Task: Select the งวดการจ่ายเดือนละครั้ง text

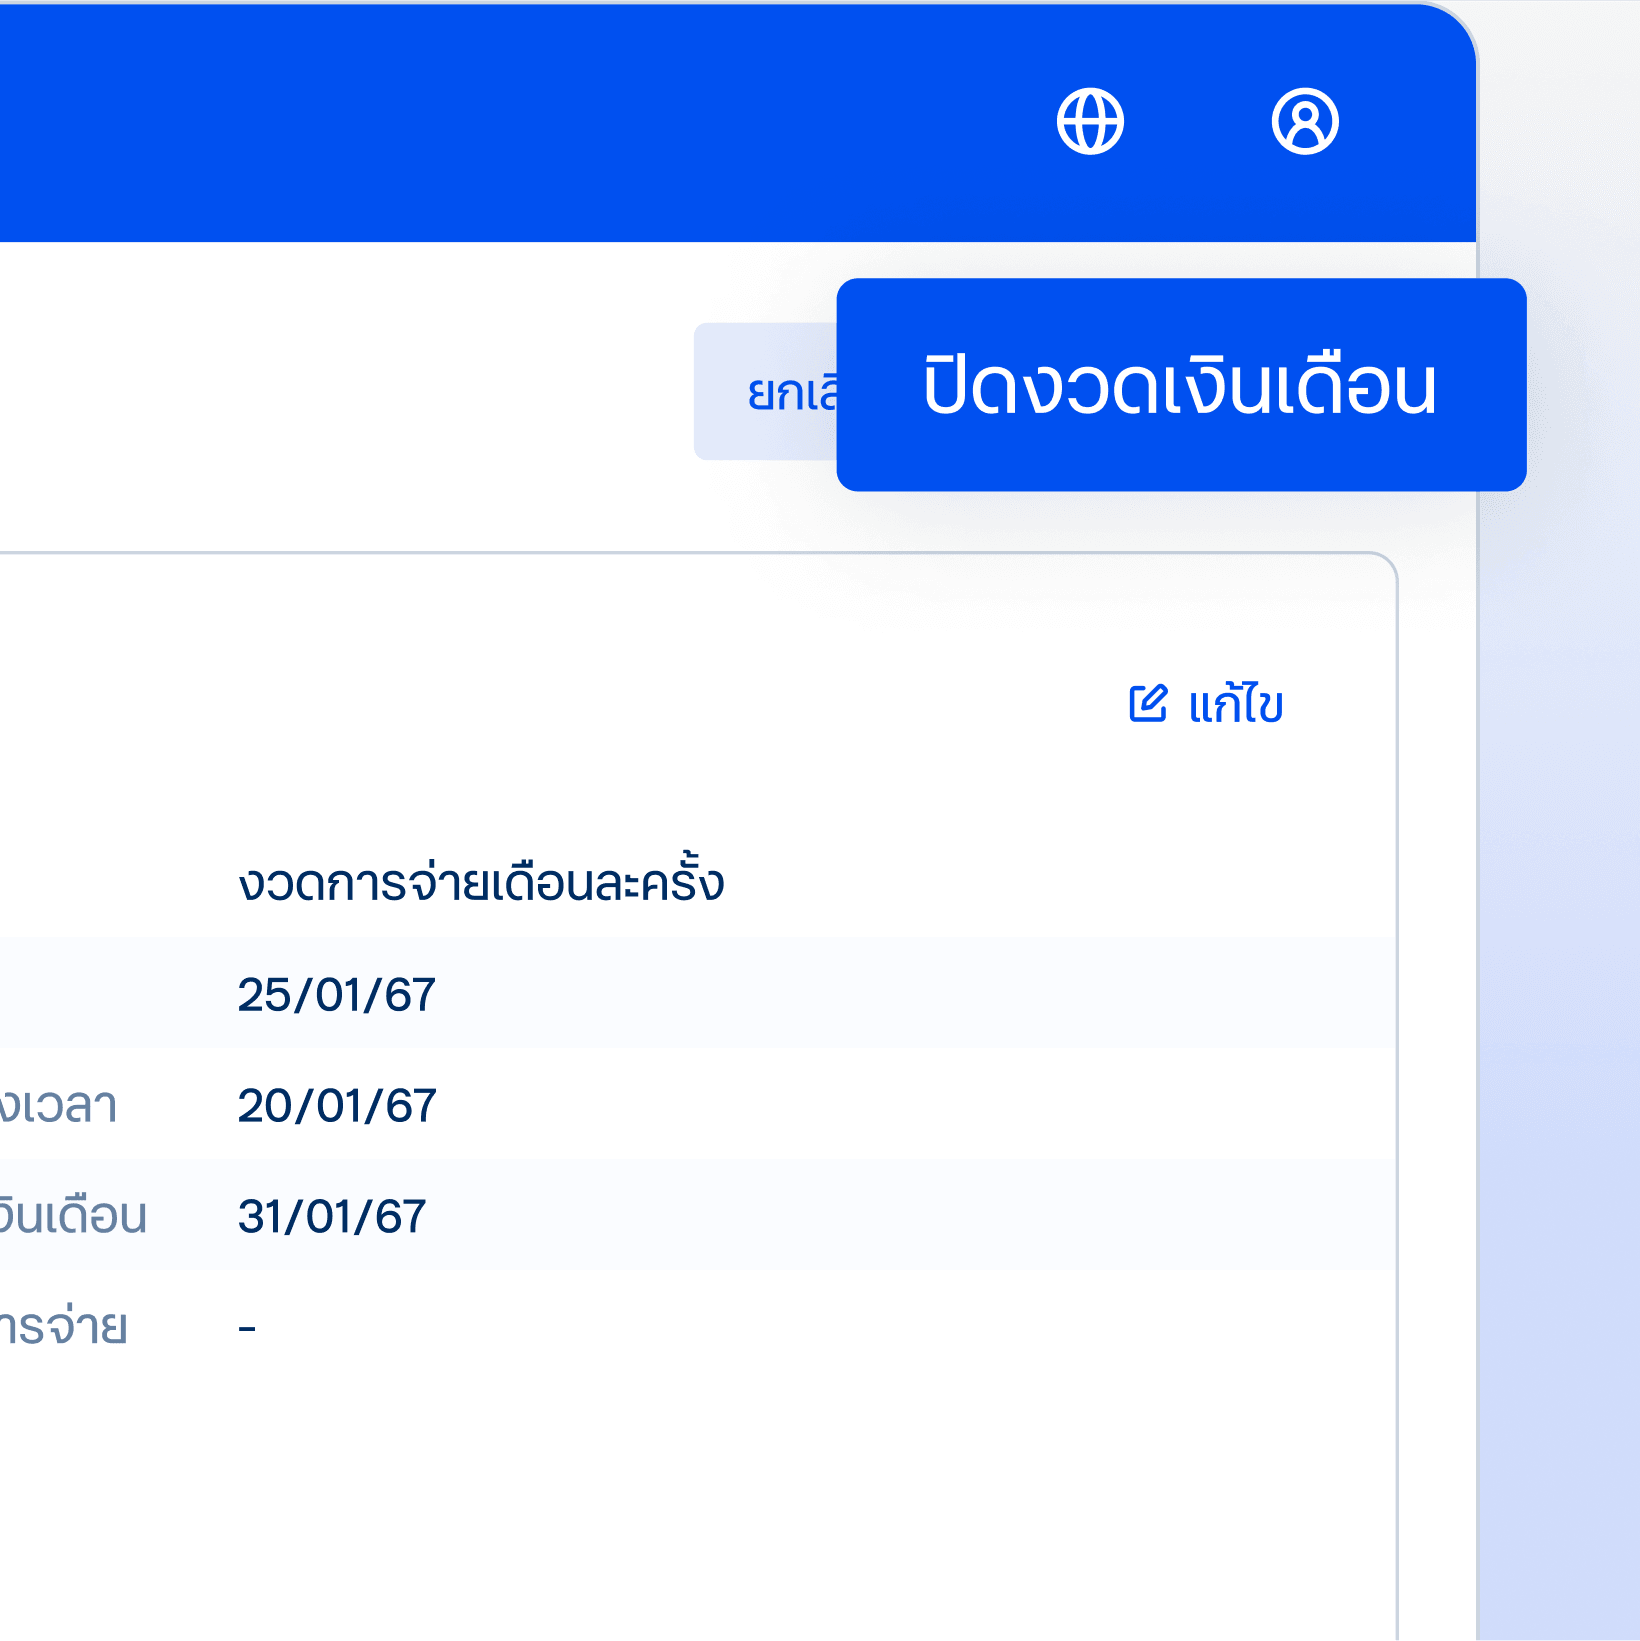Action: (x=480, y=883)
